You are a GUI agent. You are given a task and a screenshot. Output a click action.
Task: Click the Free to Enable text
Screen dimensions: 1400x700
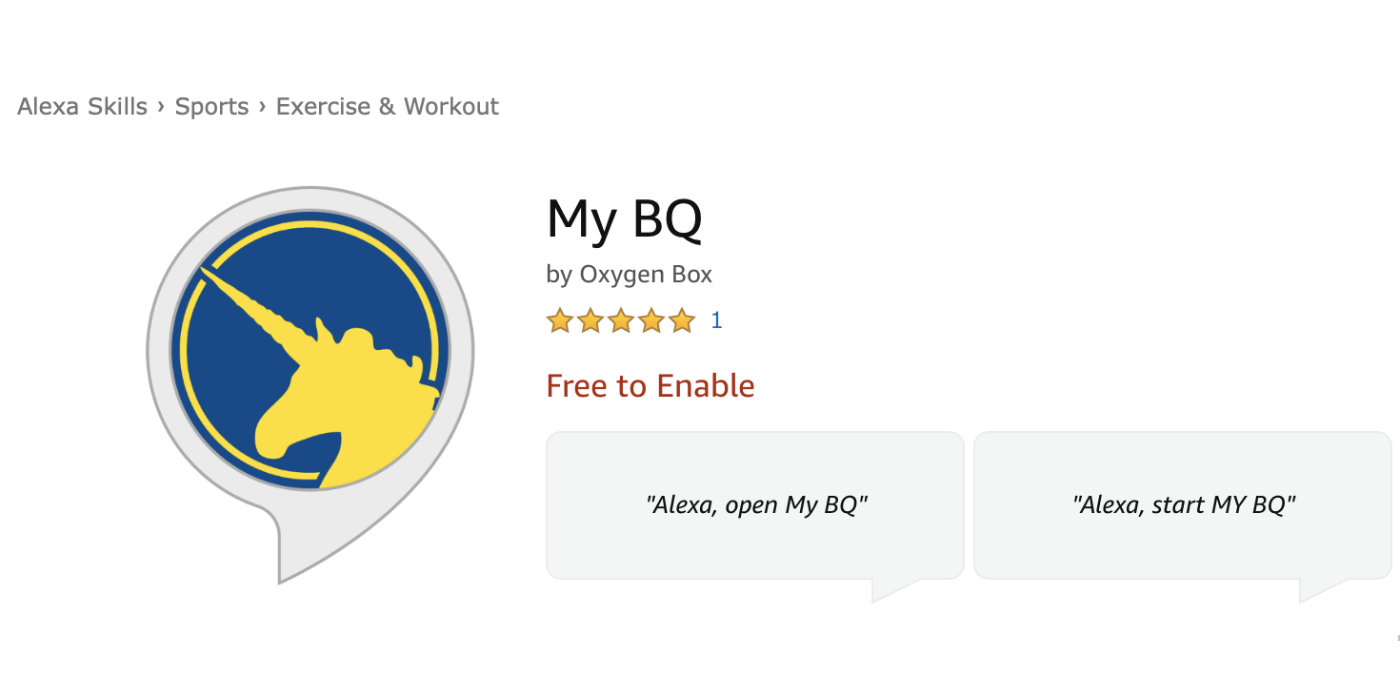click(650, 386)
